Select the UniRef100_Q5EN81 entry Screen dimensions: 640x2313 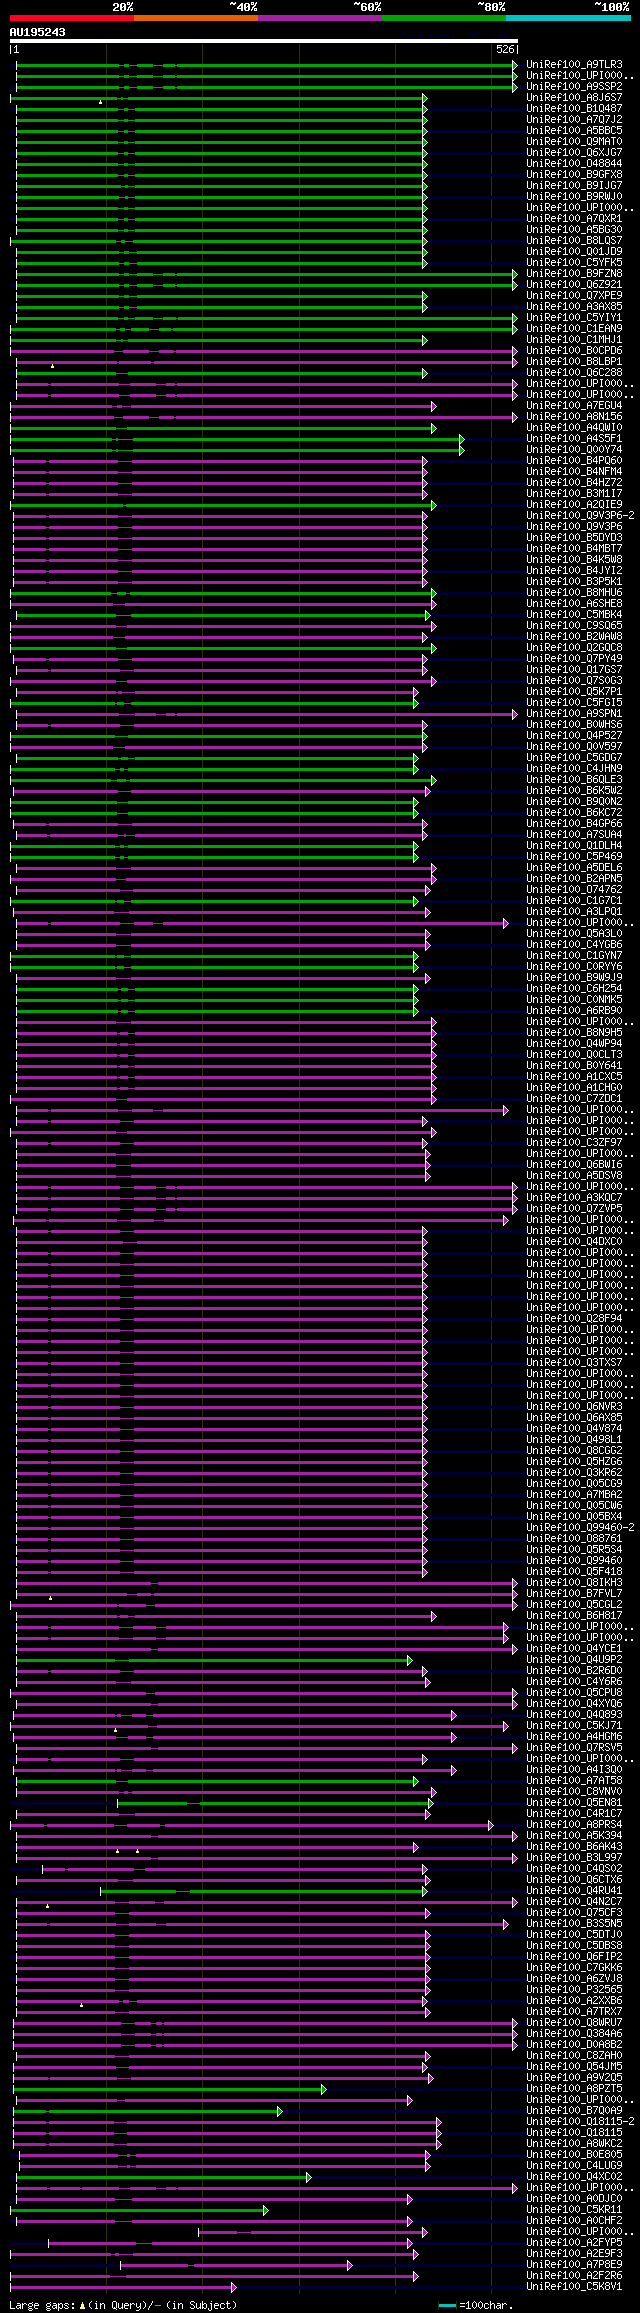tap(574, 1803)
